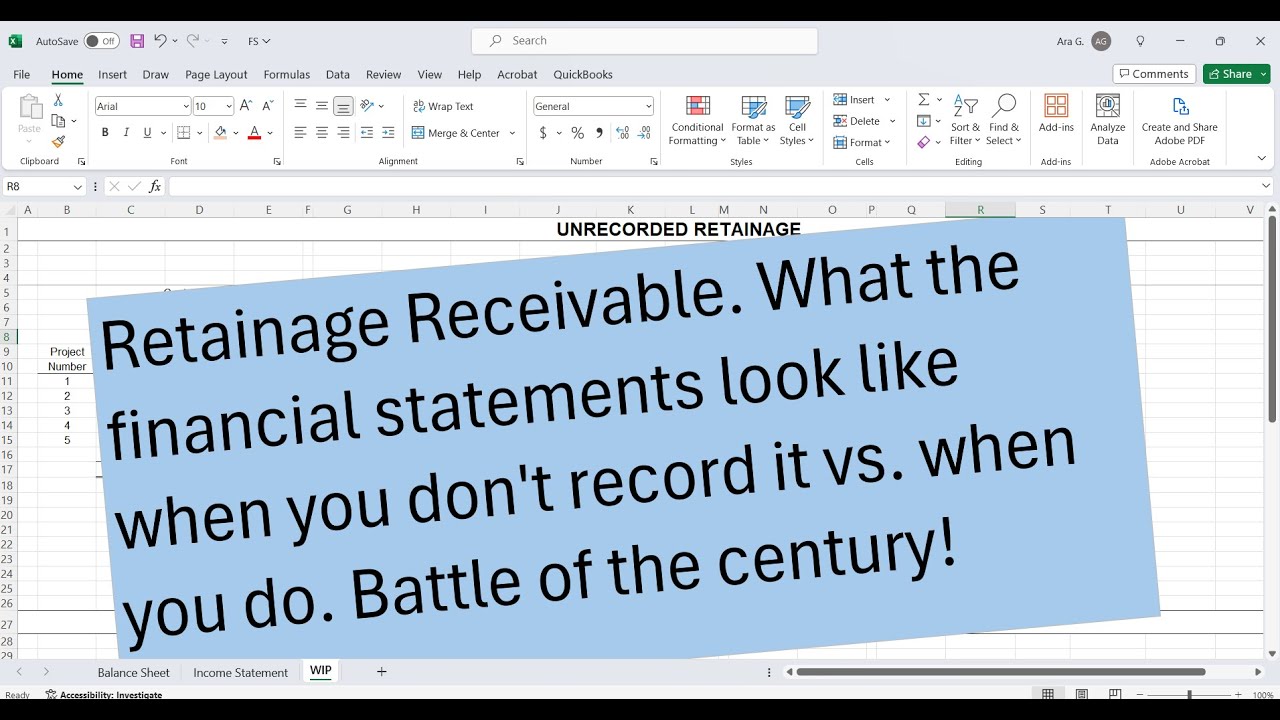The image size is (1280, 720).
Task: Open Find & Select dropdown
Action: (x=1004, y=120)
